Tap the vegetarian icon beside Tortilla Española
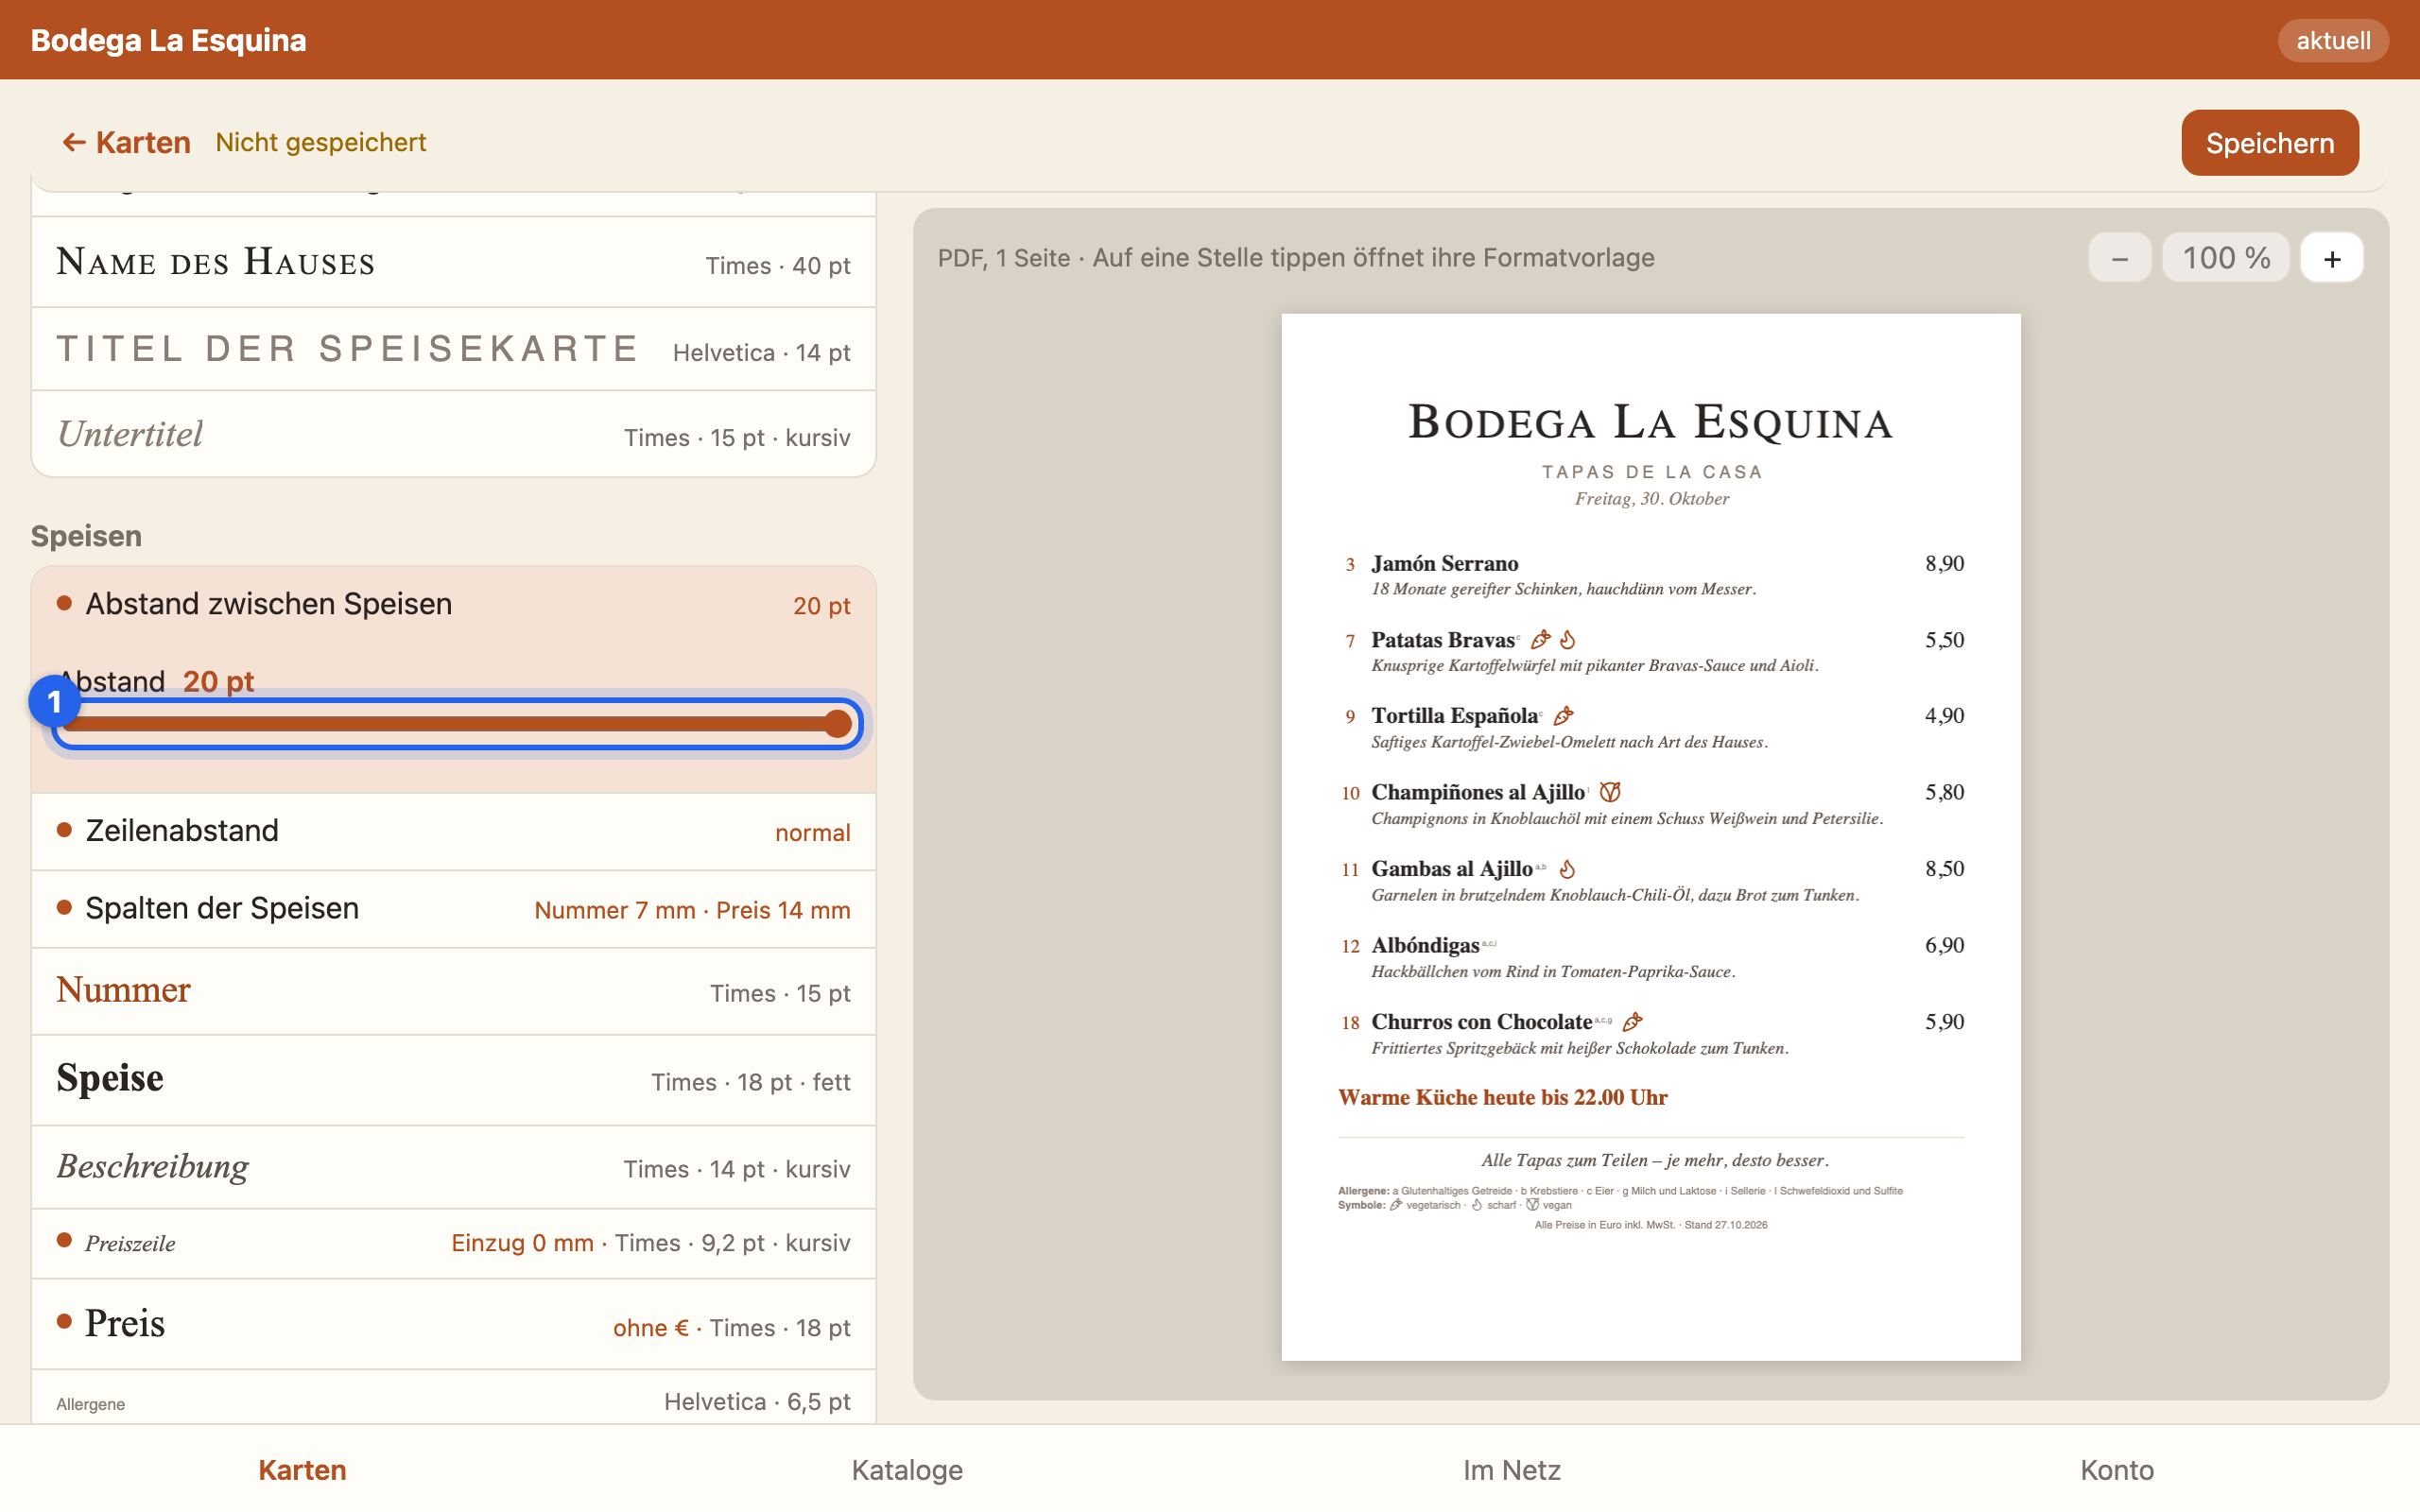 point(1564,715)
